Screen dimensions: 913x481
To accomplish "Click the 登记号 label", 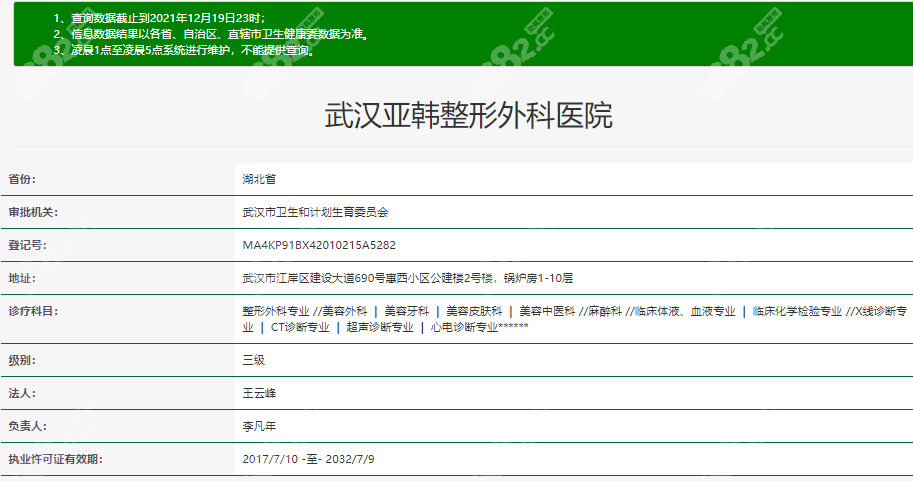I will [x=27, y=245].
